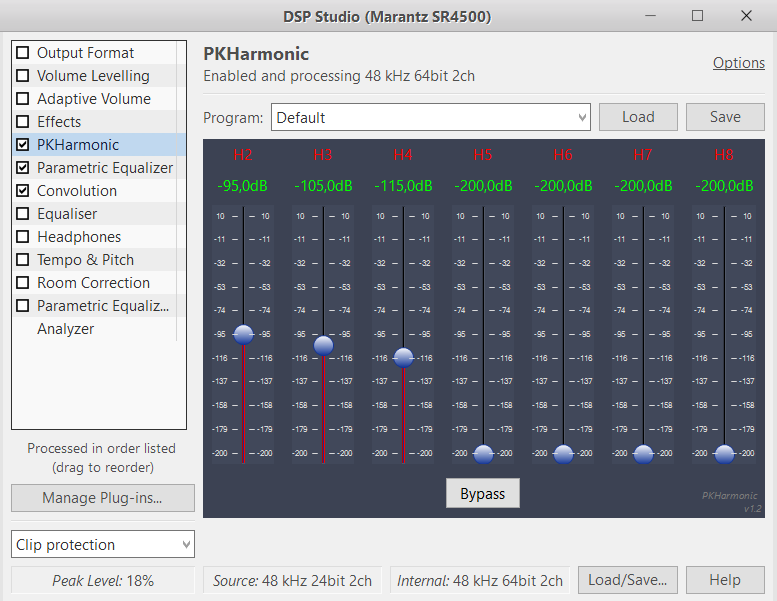Enable the Tempo & Pitch checkbox
Image resolution: width=777 pixels, height=601 pixels.
coord(23,260)
